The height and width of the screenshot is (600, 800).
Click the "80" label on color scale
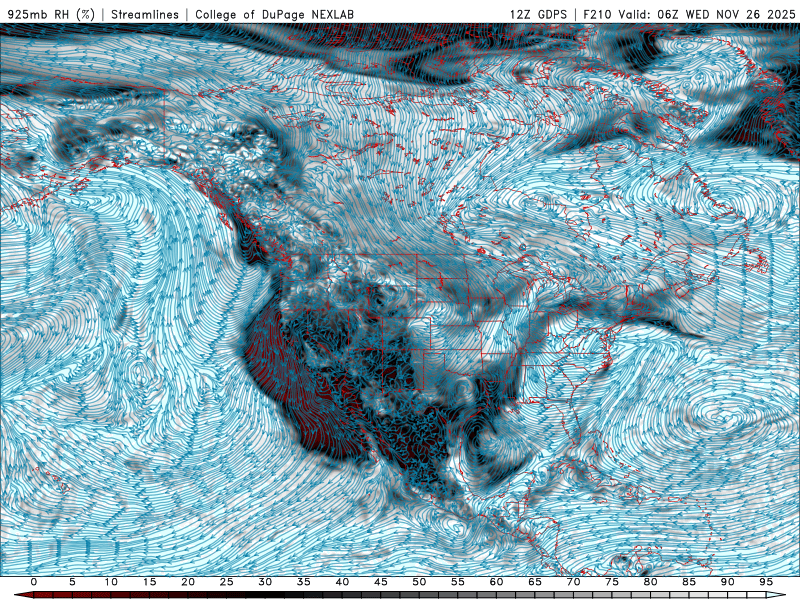[651, 582]
